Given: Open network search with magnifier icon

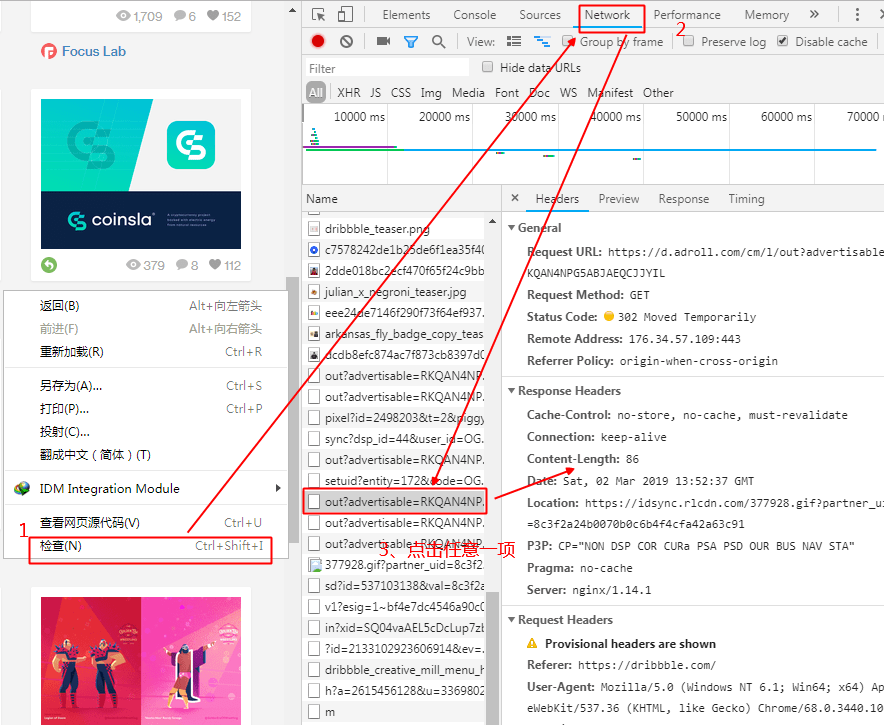Looking at the screenshot, I should click(438, 42).
